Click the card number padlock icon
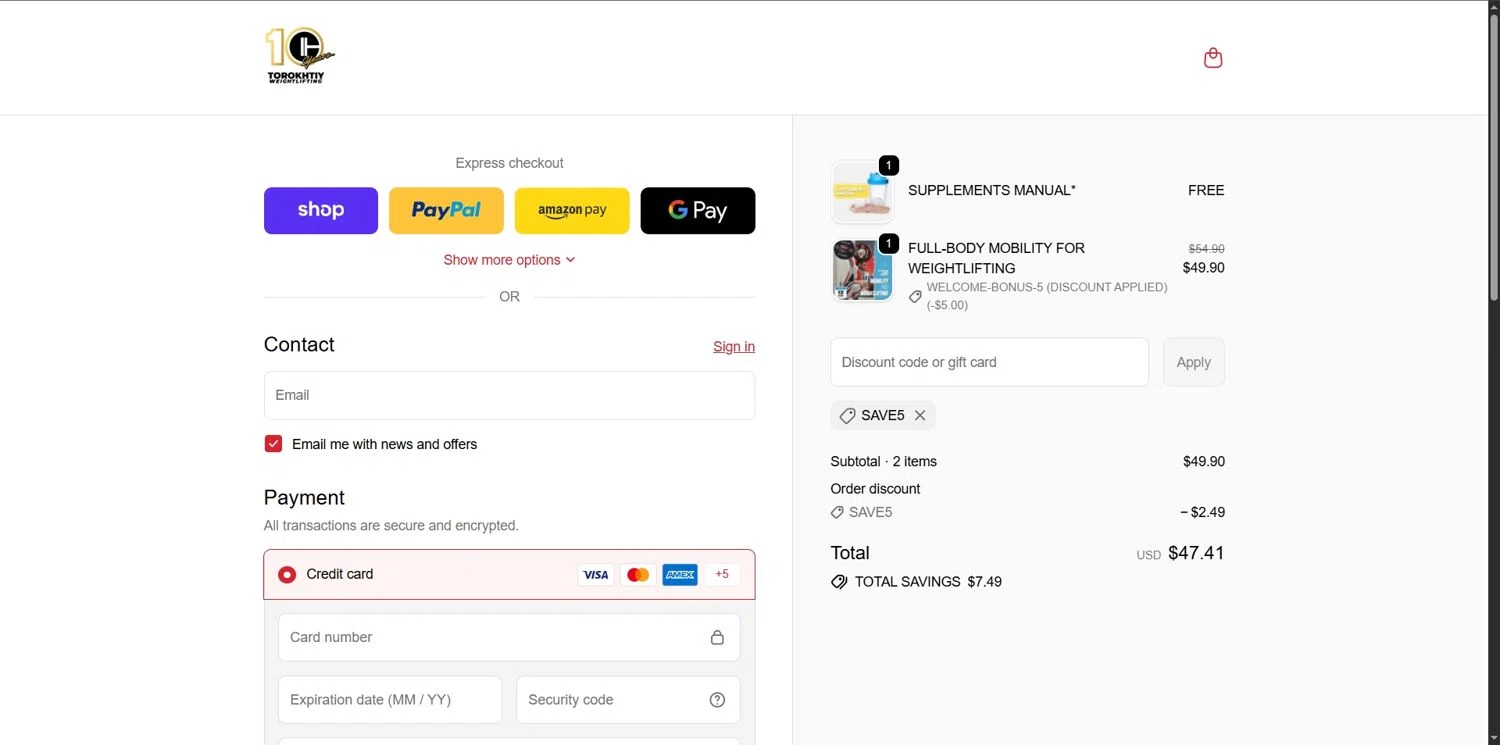The width and height of the screenshot is (1500, 745). [x=717, y=637]
